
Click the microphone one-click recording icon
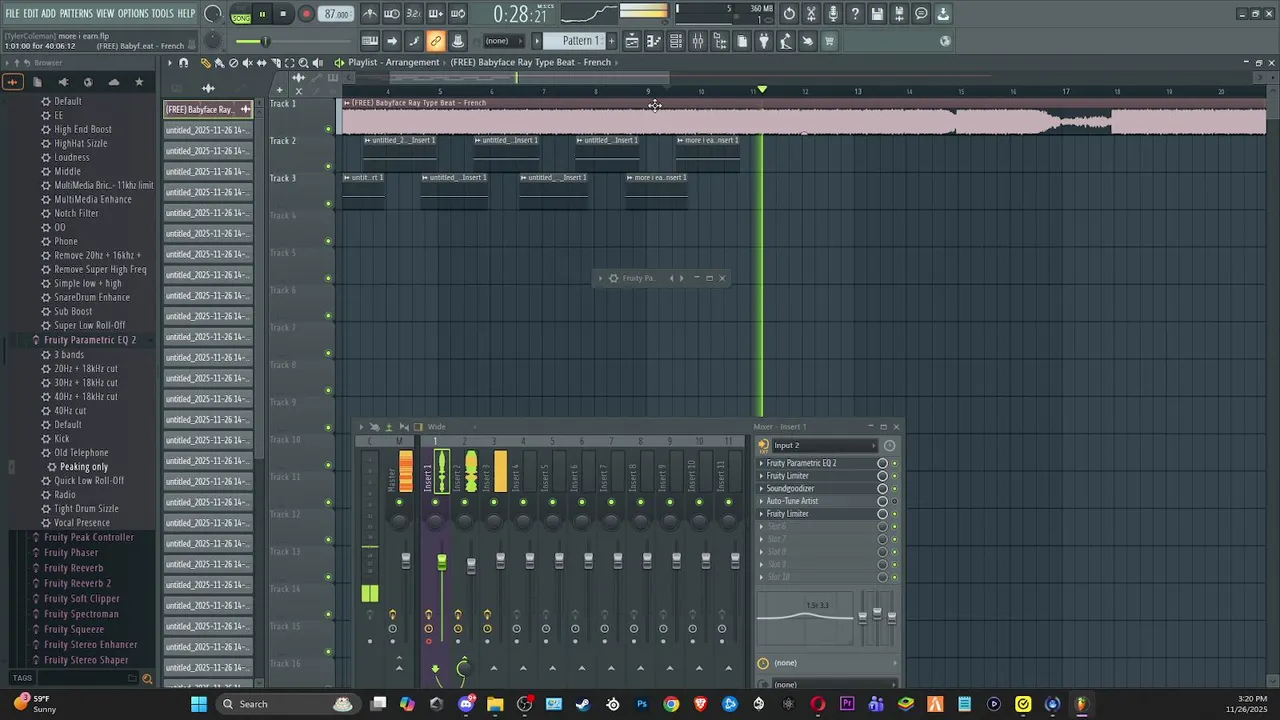tap(834, 14)
